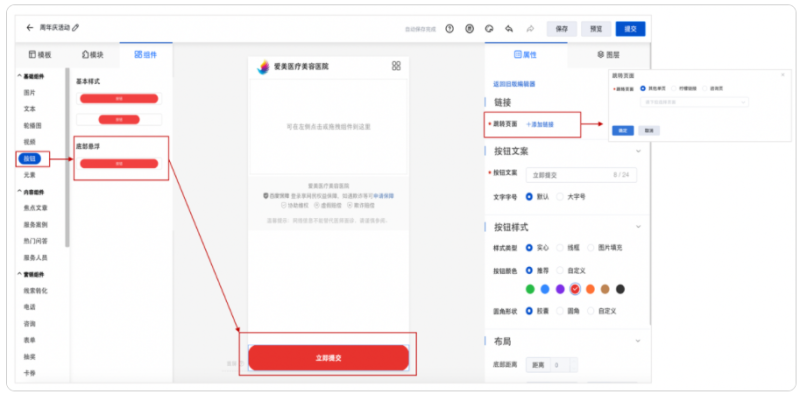Switch to the 模块 tab

[x=93, y=55]
